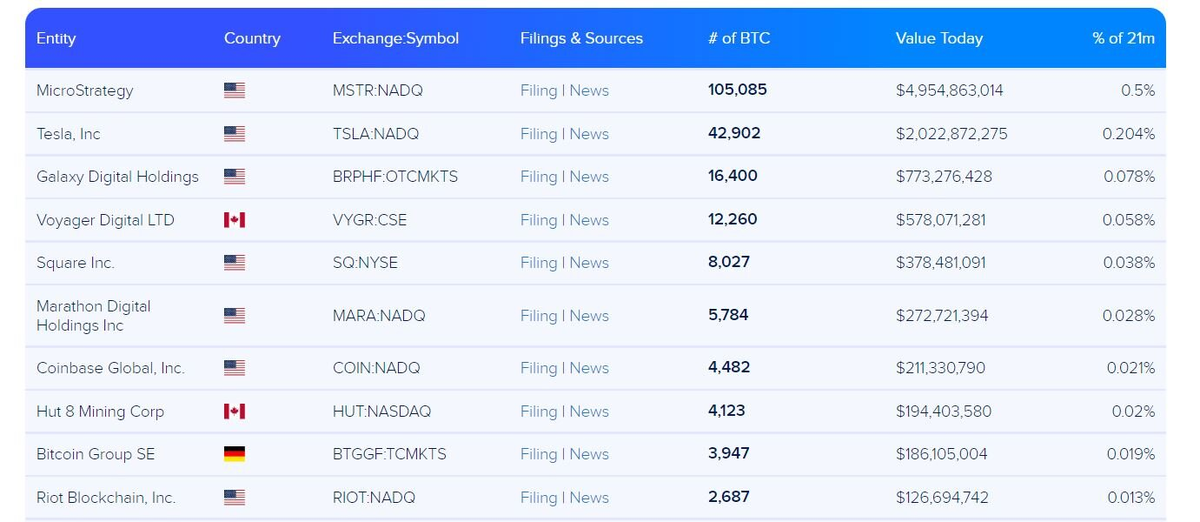Open the News link for Voyager Digital LTD
The height and width of the screenshot is (522, 1200).
[589, 219]
